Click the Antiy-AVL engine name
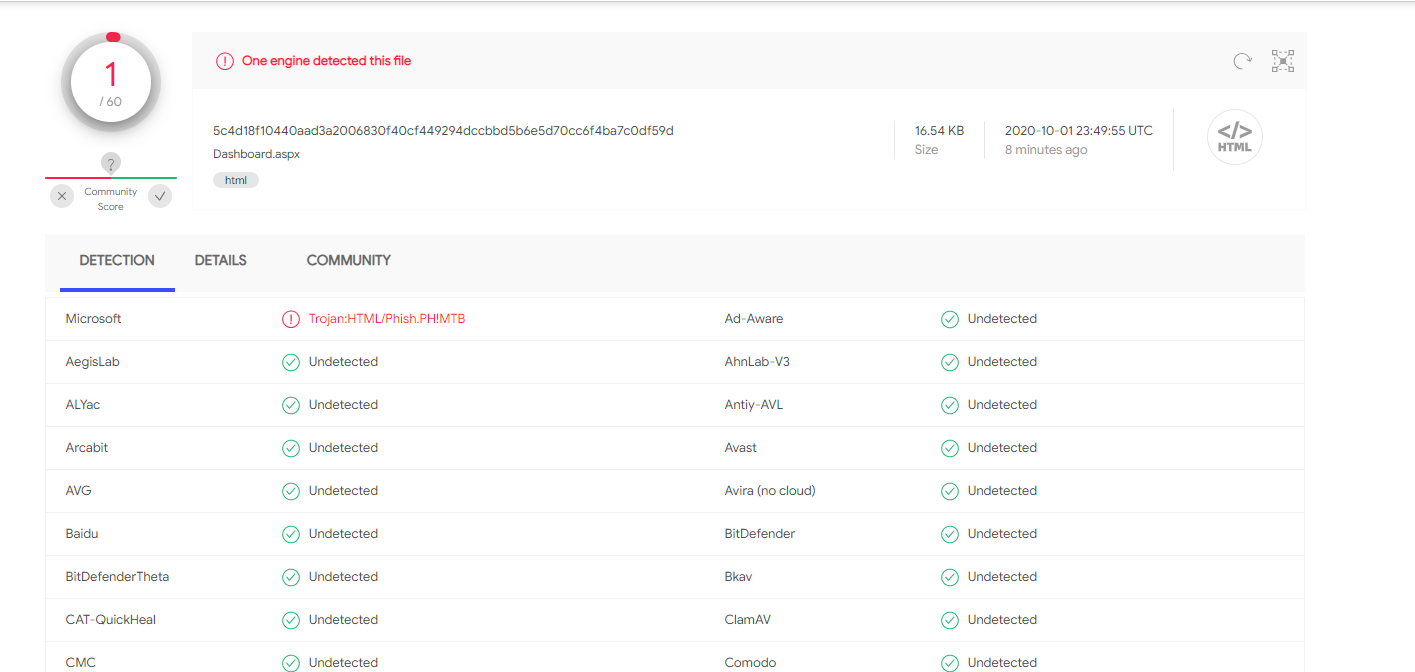This screenshot has width=1415, height=672. [754, 405]
